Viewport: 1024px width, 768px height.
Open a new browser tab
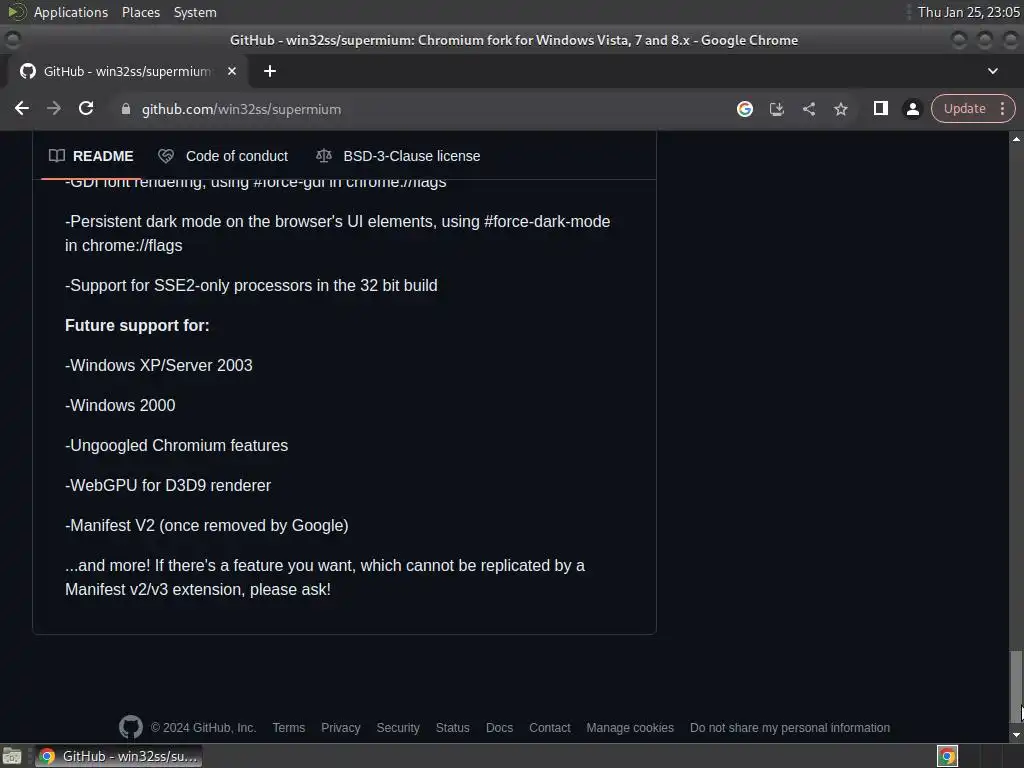pyautogui.click(x=270, y=71)
